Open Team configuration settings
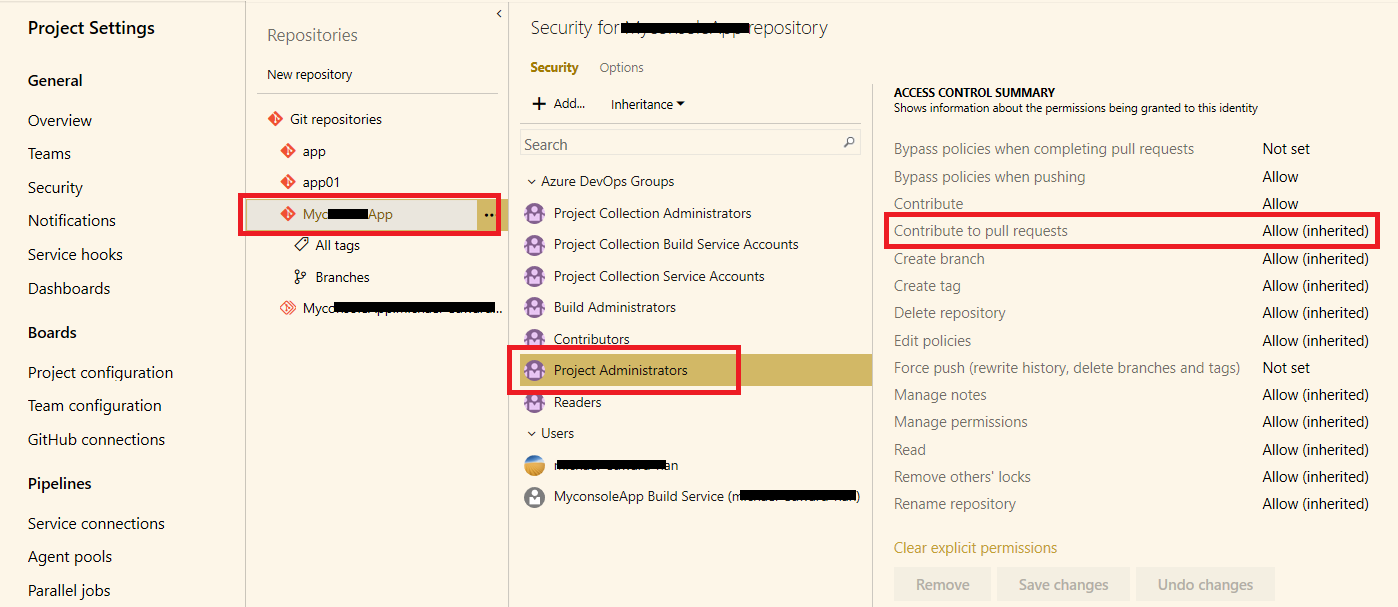 pos(95,406)
